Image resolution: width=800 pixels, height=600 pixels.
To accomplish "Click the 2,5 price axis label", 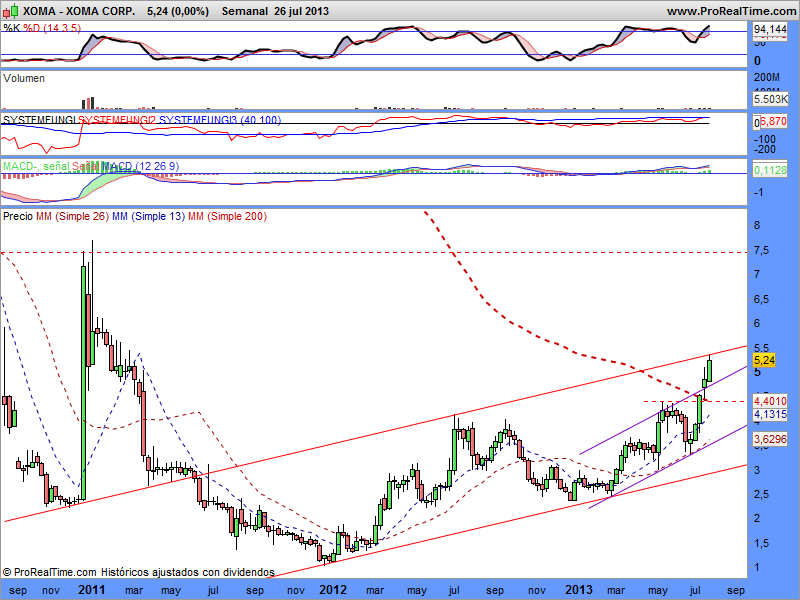I will click(761, 494).
